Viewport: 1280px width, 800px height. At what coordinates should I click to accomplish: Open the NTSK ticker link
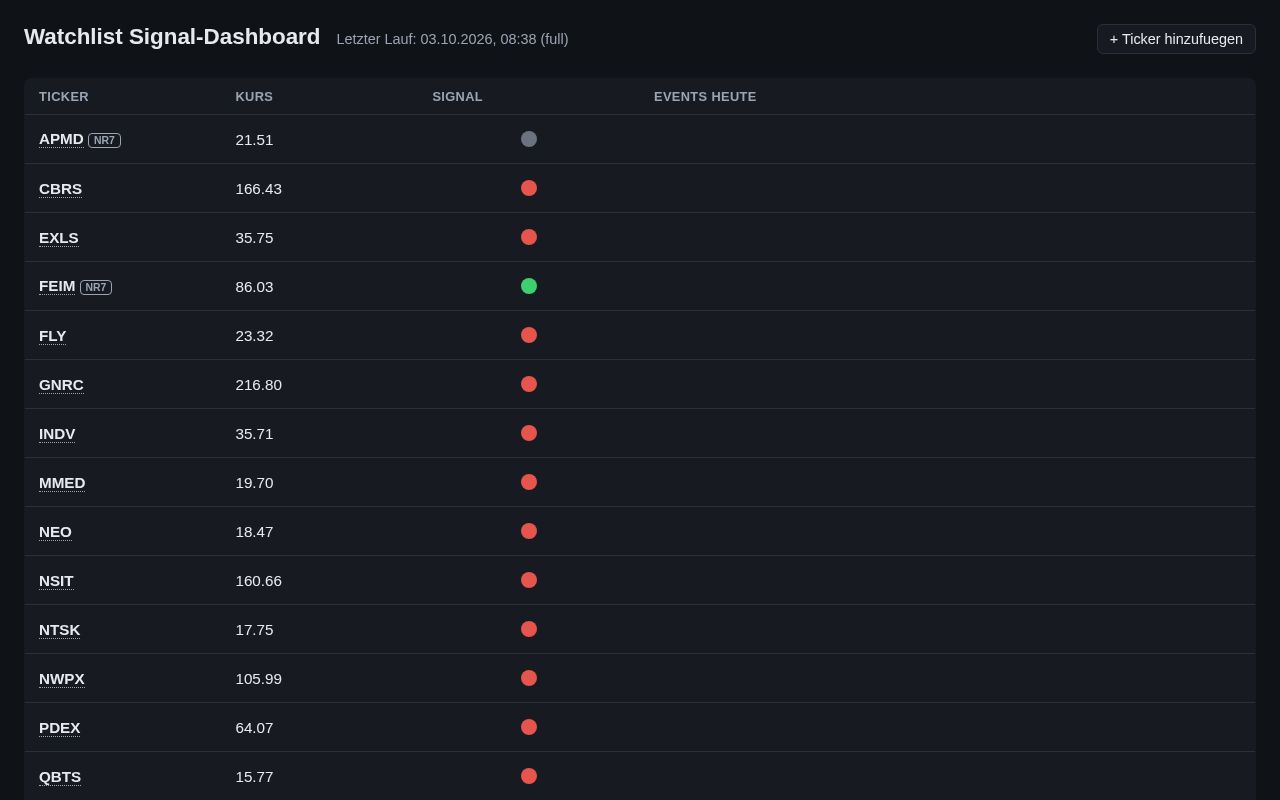[x=59, y=629]
